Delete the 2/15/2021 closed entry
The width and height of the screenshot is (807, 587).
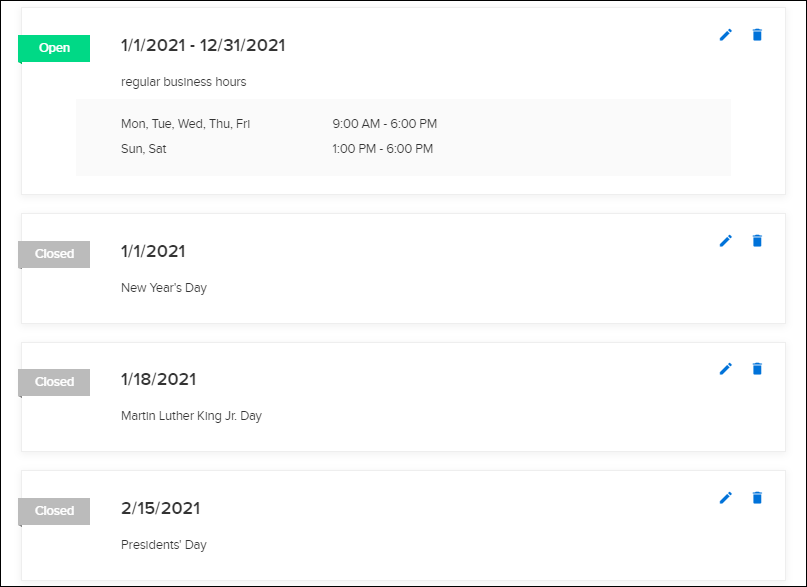point(757,497)
